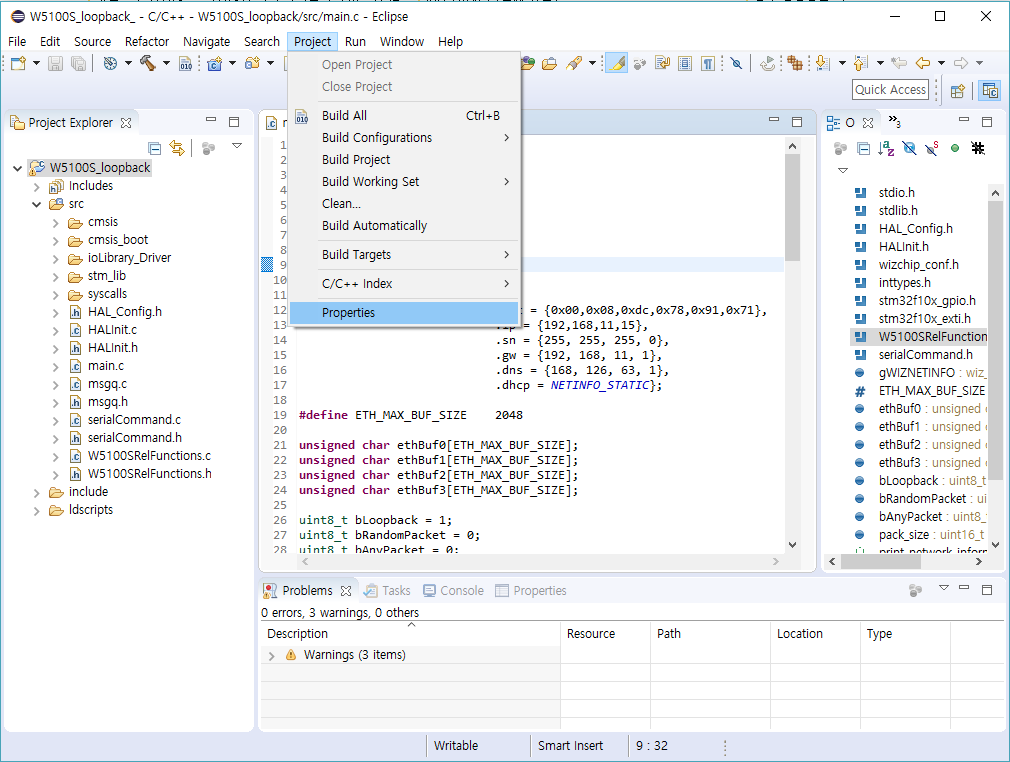Select Properties in the Project menu

404,313
